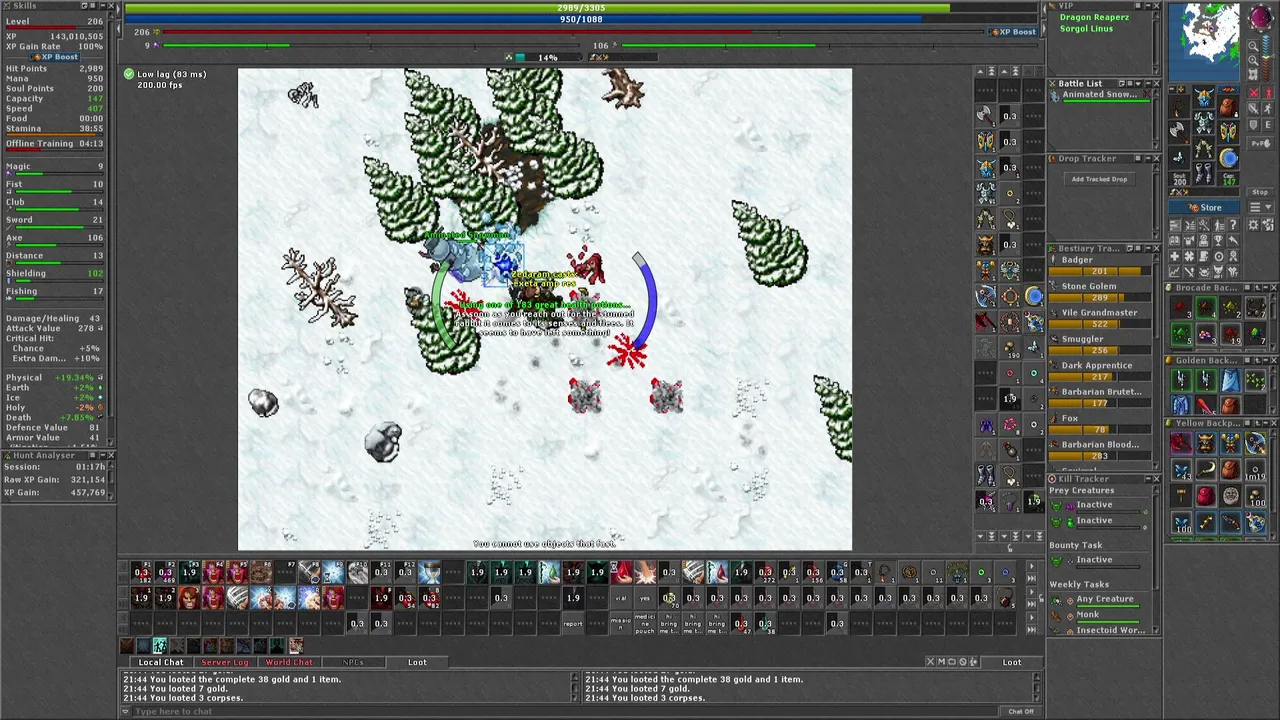Select Stone Golem in Bestiary Tracker
Viewport: 1280px width, 720px height.
[x=1098, y=291]
